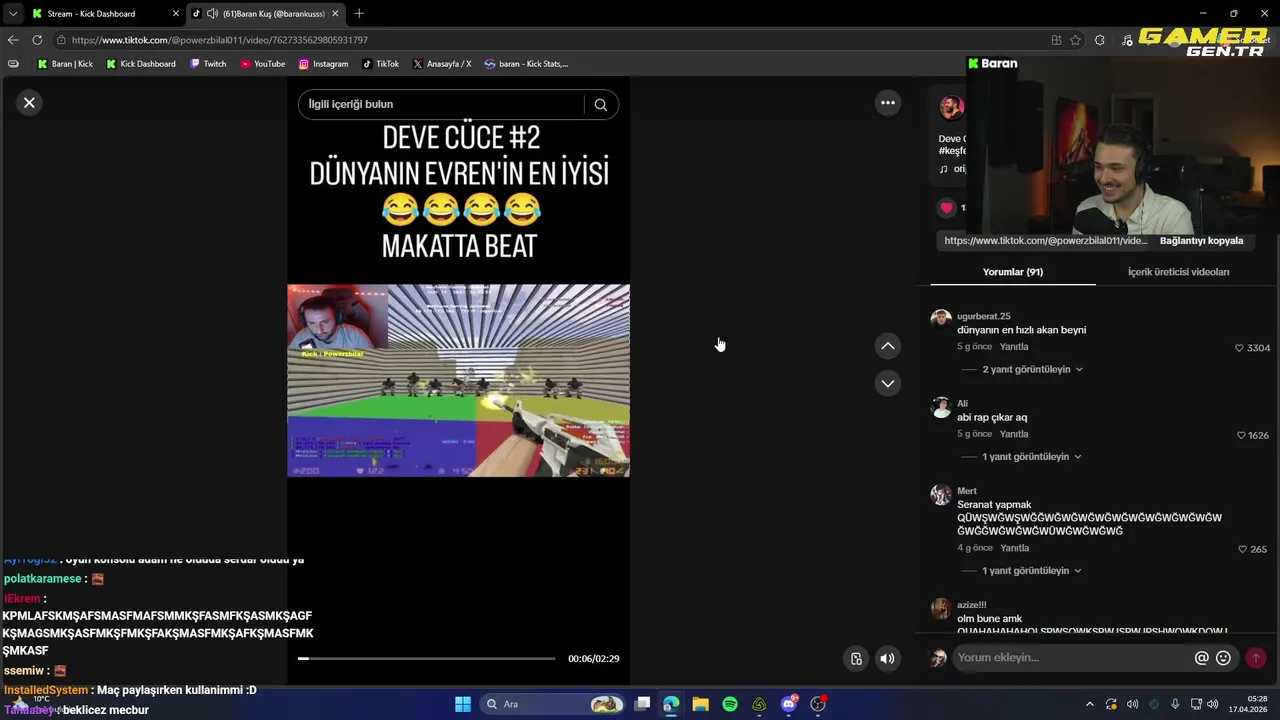Like ugurberat.25's comment with 3304 likes
Screen dimensions: 1280x720
pyautogui.click(x=1239, y=348)
